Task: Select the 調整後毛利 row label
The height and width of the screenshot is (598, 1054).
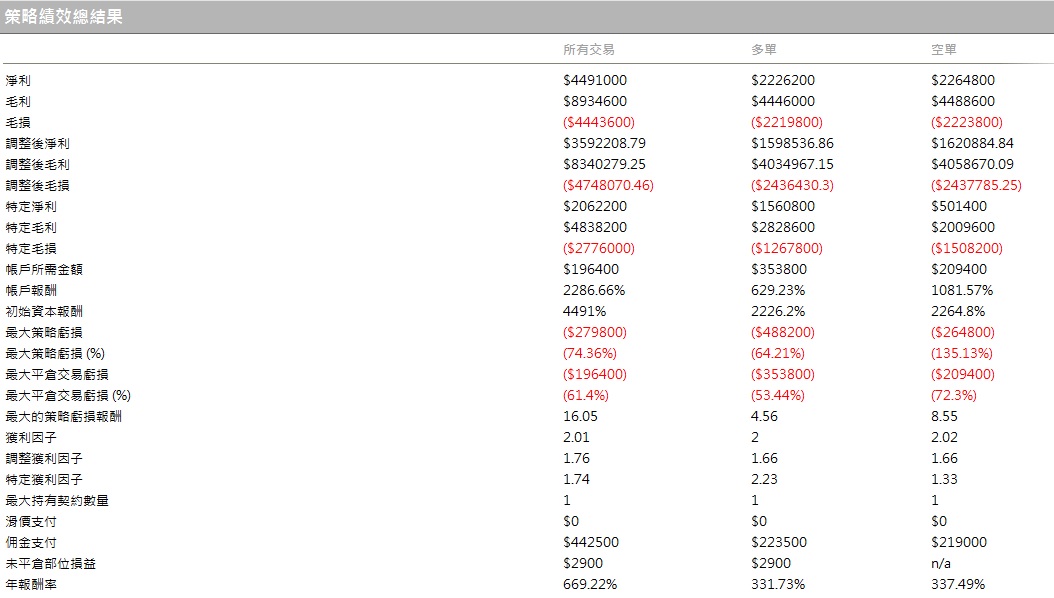Action: [38, 165]
